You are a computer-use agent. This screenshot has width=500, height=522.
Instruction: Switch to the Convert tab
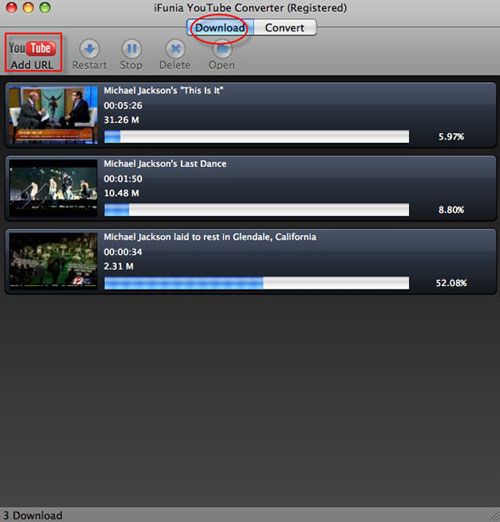pyautogui.click(x=285, y=28)
